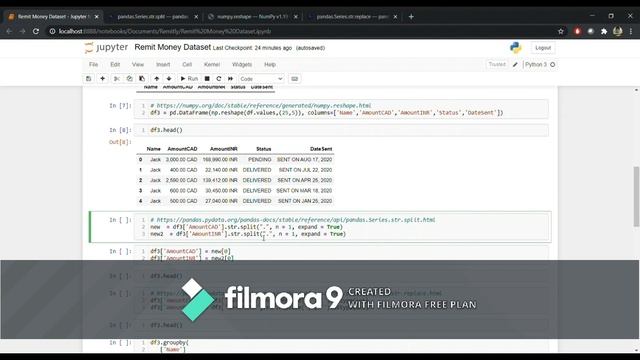The height and width of the screenshot is (360, 640).
Task: Switch to the numpy.reshape browser tab
Action: (252, 17)
